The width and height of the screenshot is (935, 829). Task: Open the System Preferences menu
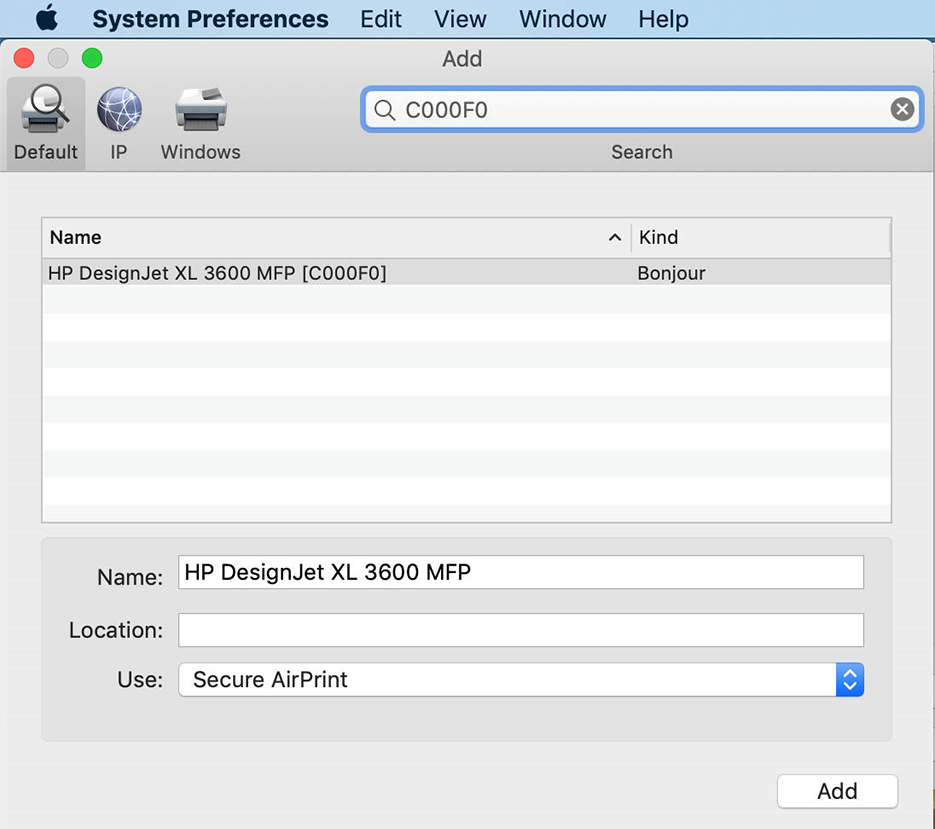point(210,19)
